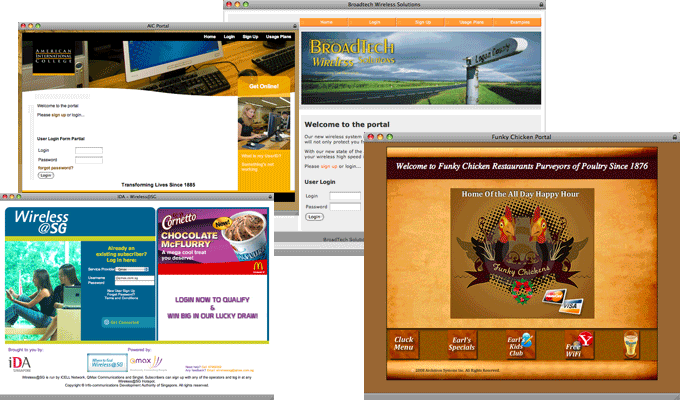Click Terms and Conditions link in Wireless@SG

[121, 298]
